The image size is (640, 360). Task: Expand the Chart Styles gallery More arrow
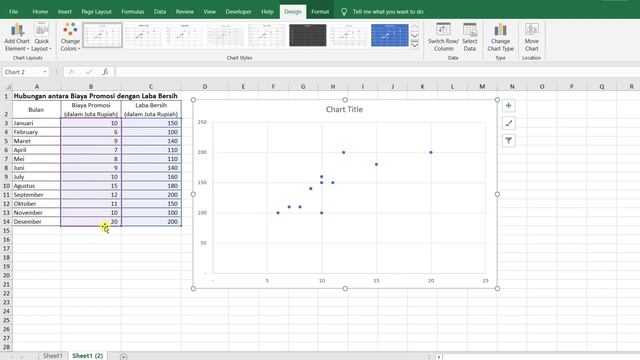click(415, 44)
